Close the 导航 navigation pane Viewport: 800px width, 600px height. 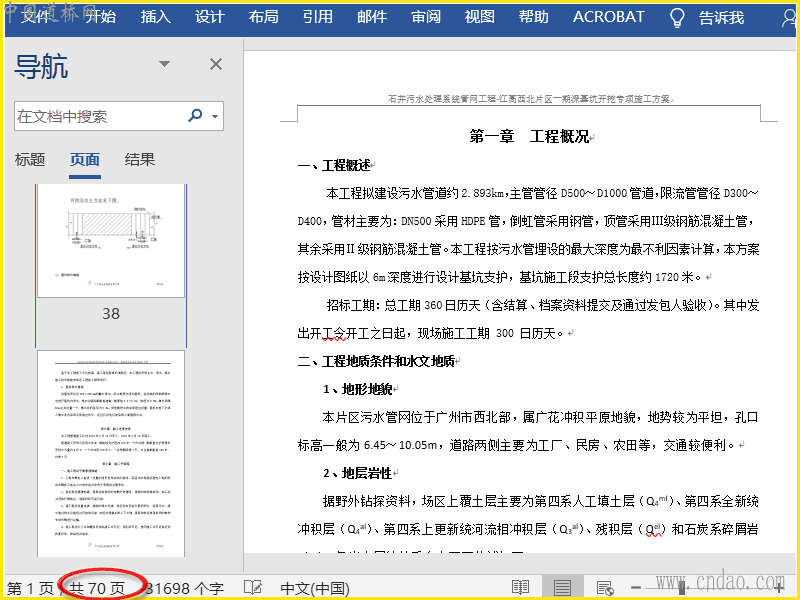[x=216, y=64]
